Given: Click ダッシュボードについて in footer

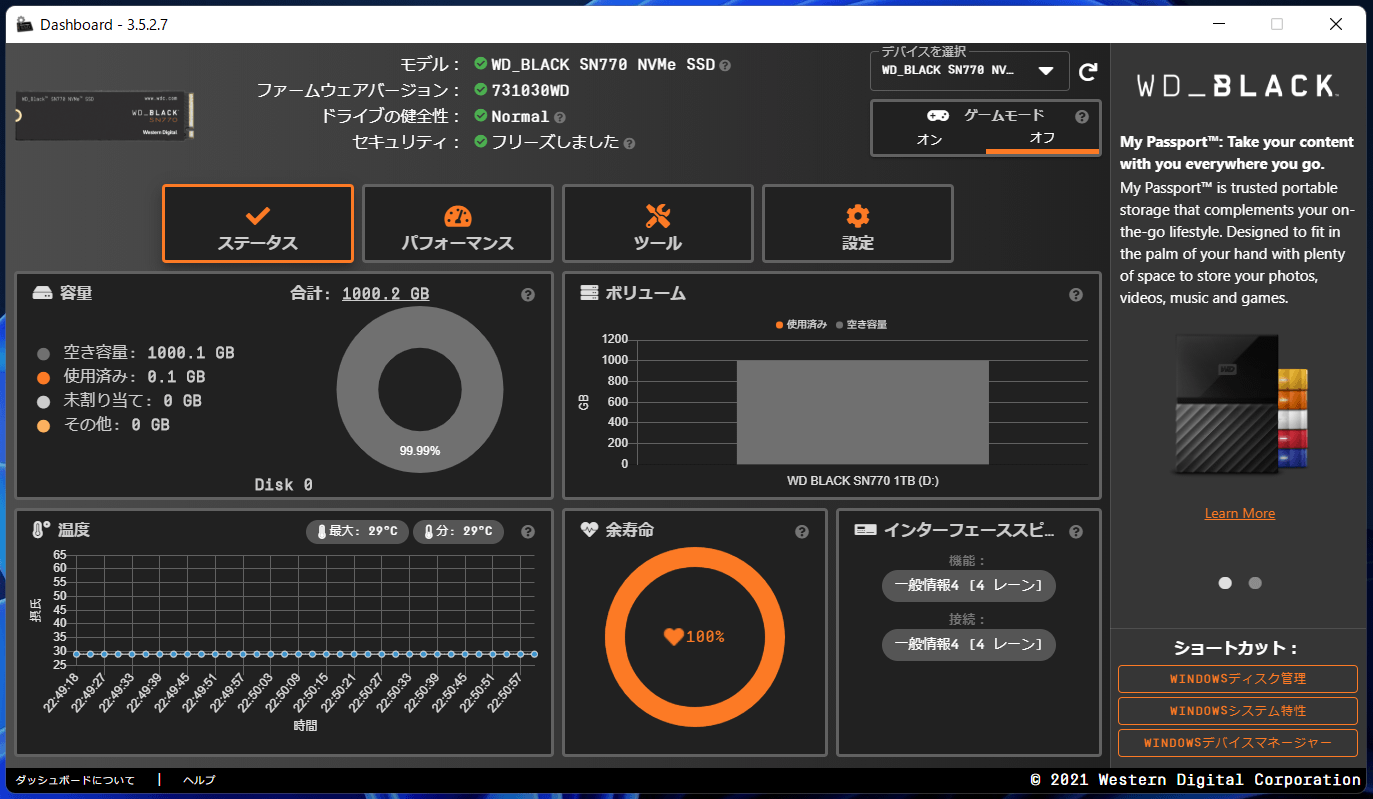Looking at the screenshot, I should 75,780.
